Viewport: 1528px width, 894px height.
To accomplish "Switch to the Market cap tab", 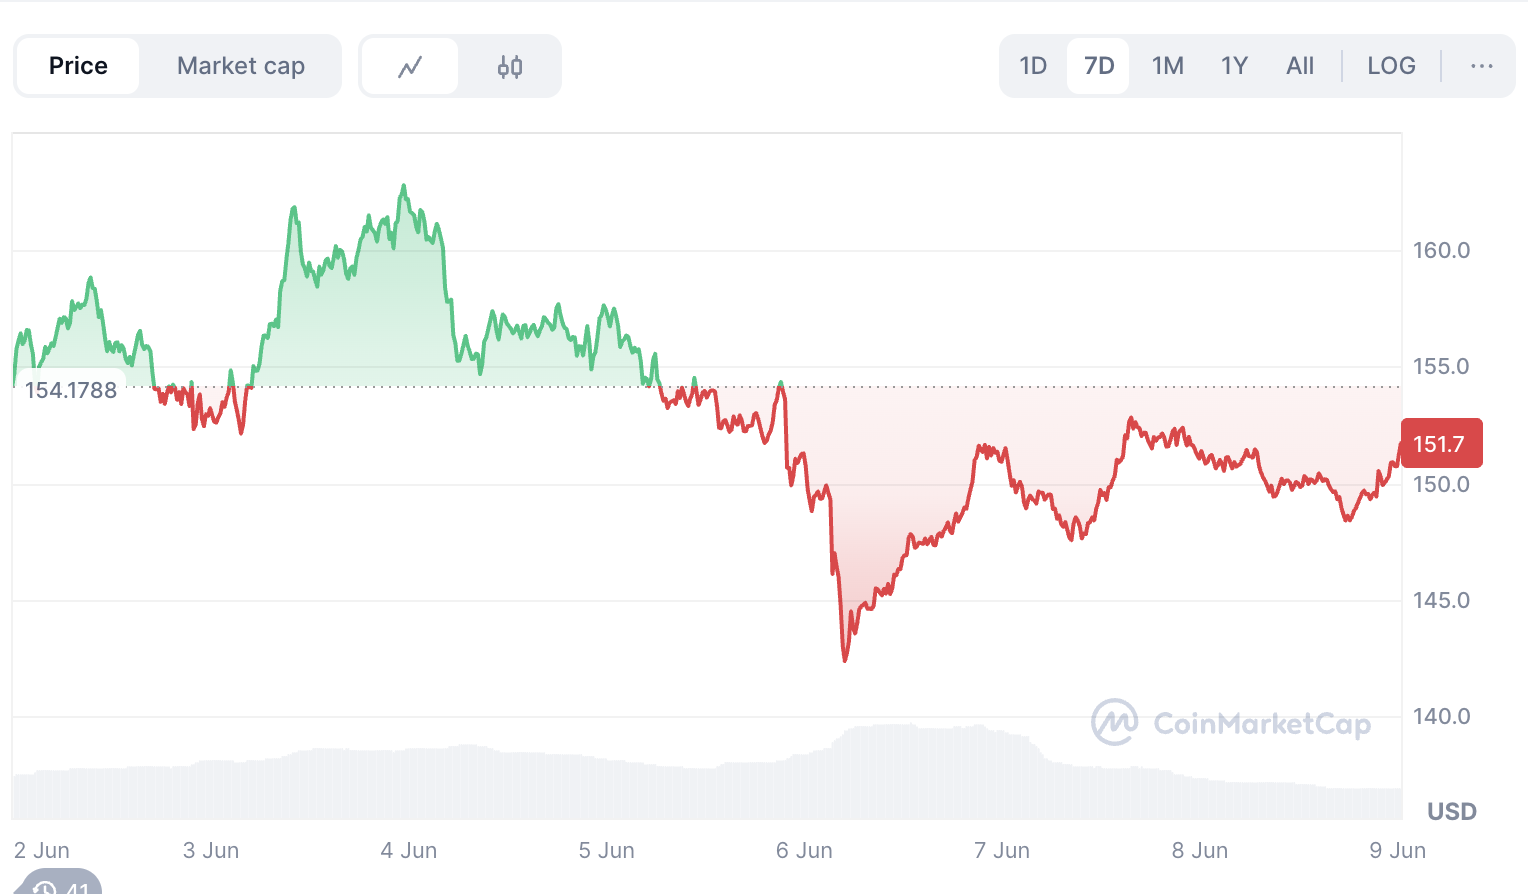I will pyautogui.click(x=241, y=66).
